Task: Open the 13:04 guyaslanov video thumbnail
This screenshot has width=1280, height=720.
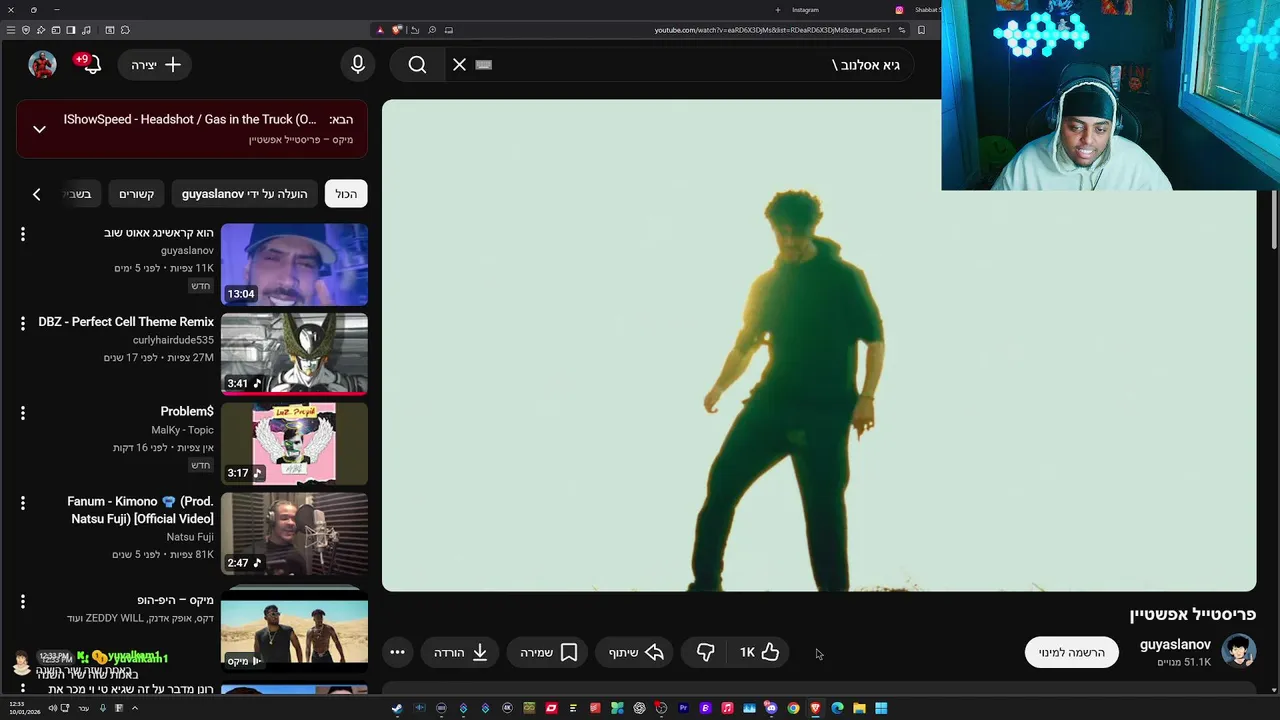Action: [294, 264]
